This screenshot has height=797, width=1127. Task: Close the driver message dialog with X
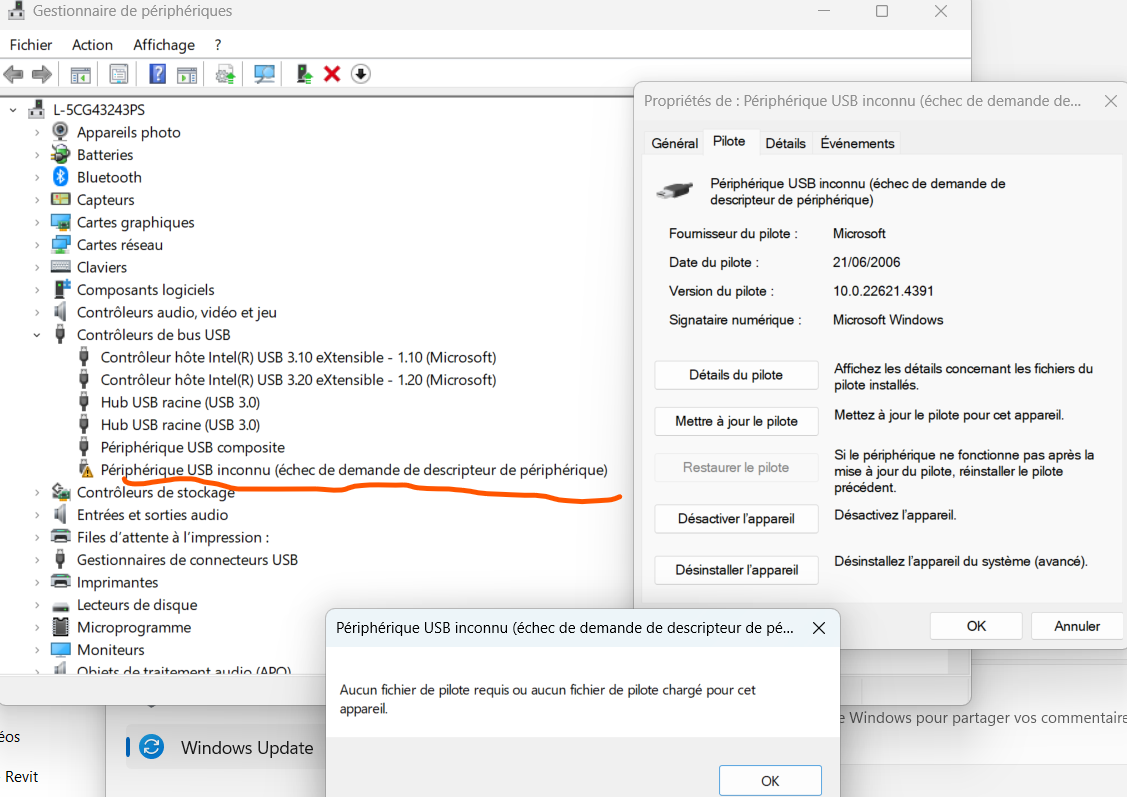(819, 627)
